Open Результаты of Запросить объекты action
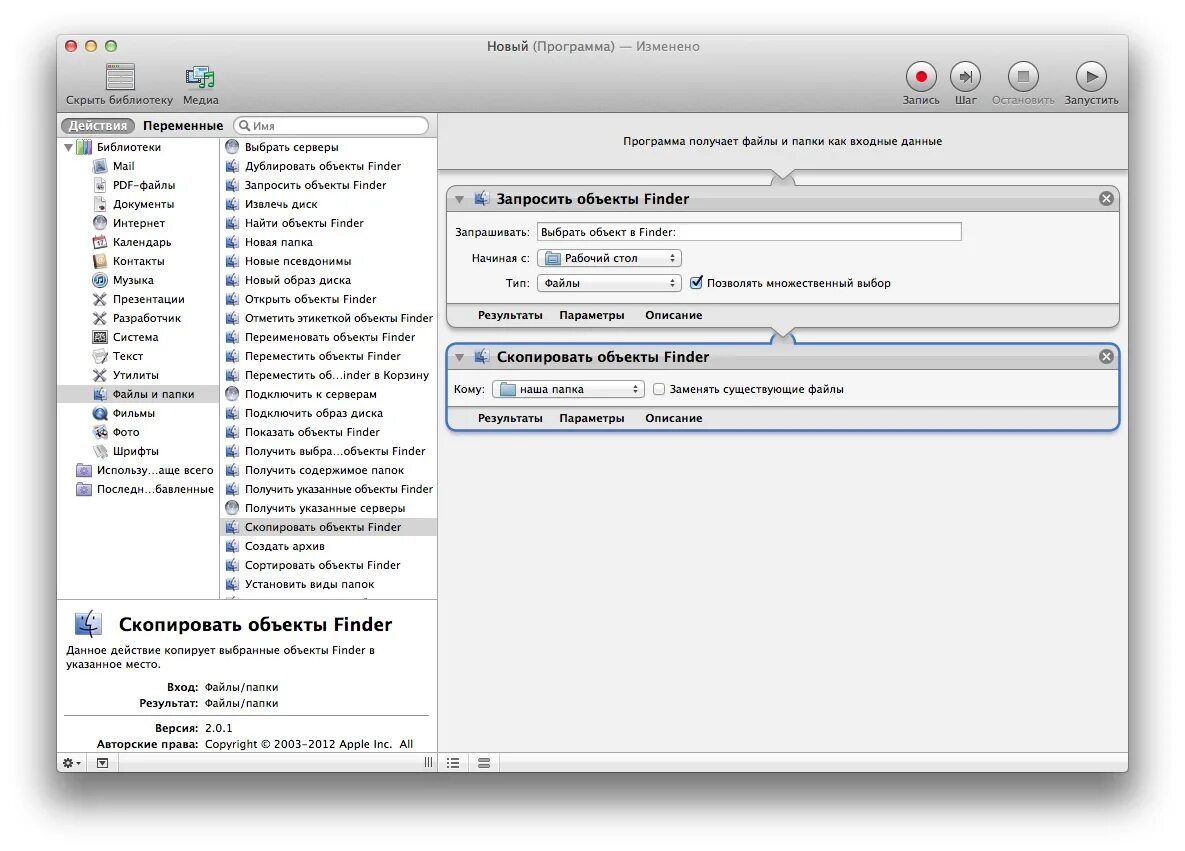This screenshot has height=851, width=1185. point(509,315)
